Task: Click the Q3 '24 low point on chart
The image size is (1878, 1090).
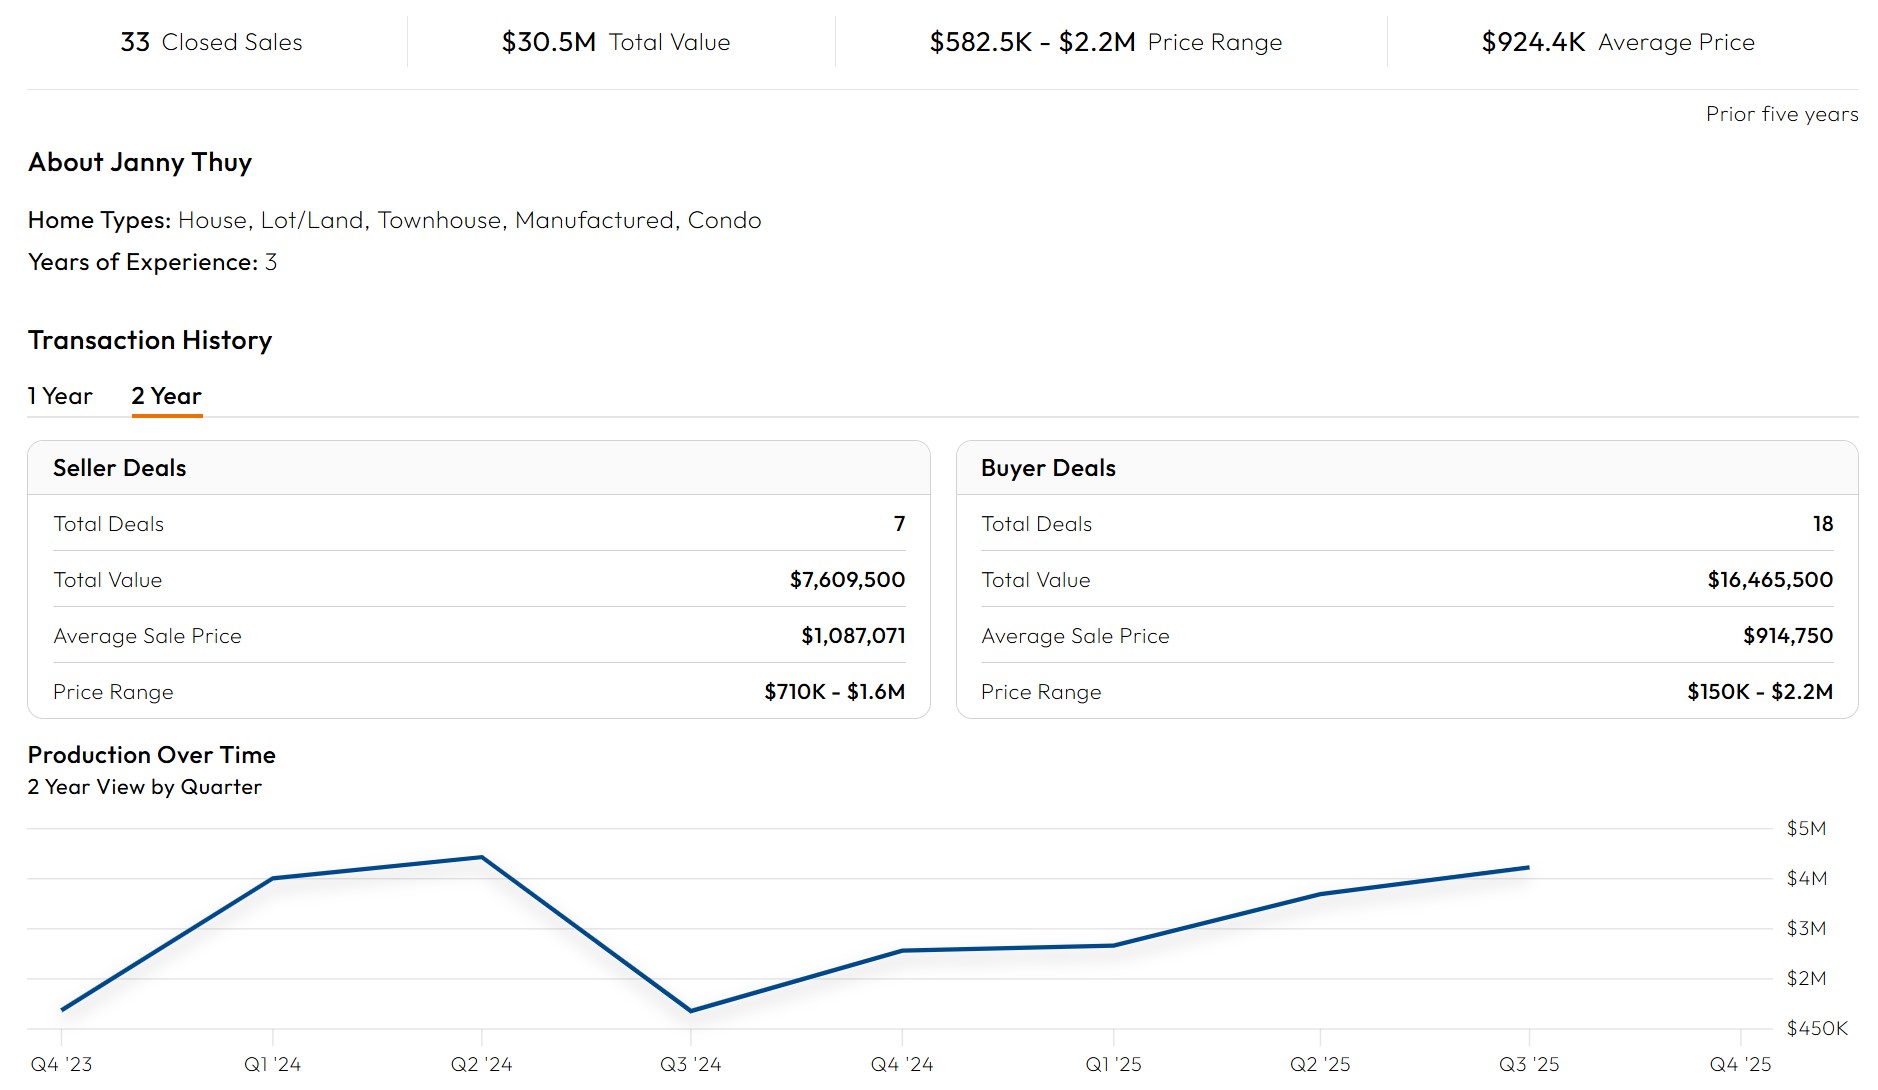Action: [x=691, y=1011]
